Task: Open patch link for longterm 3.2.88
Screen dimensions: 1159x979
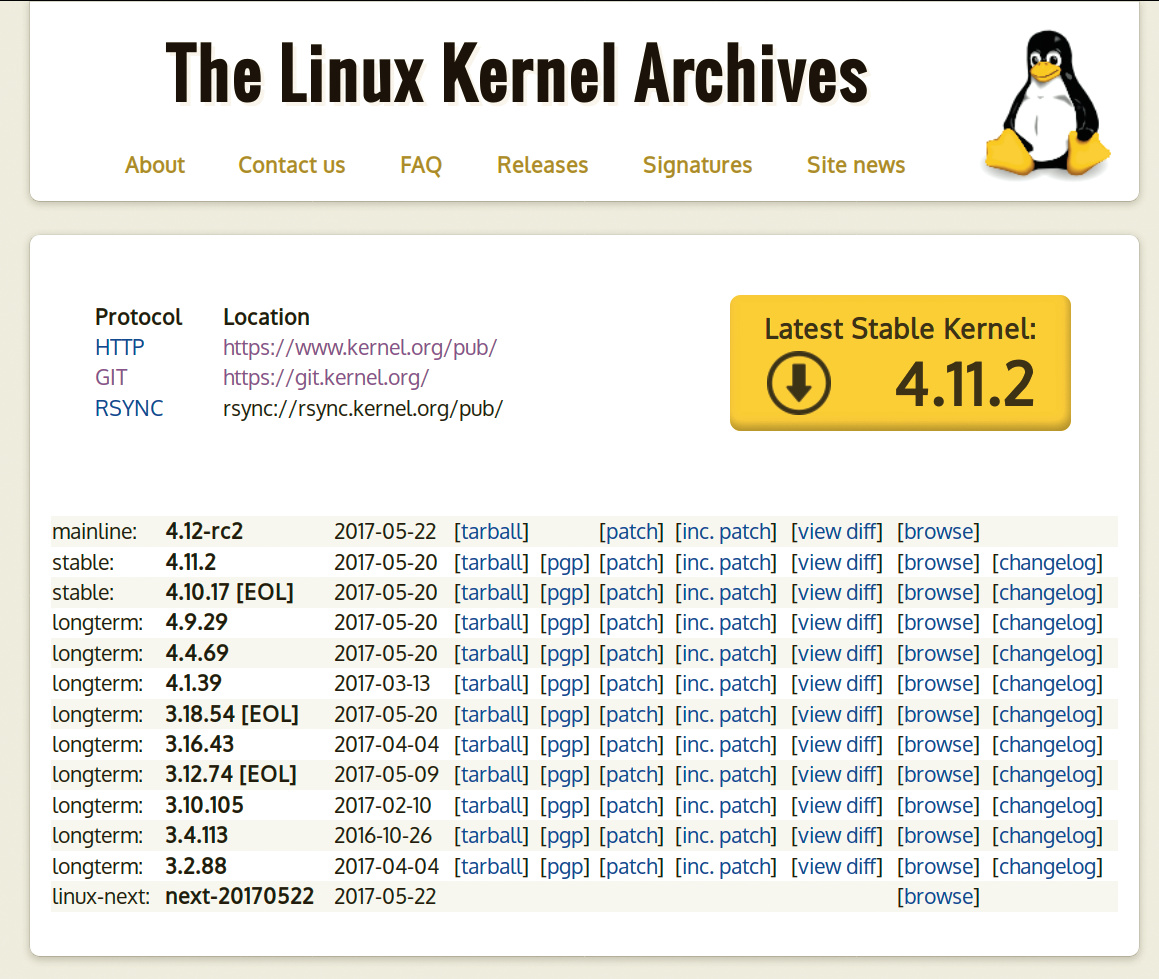Action: [631, 867]
